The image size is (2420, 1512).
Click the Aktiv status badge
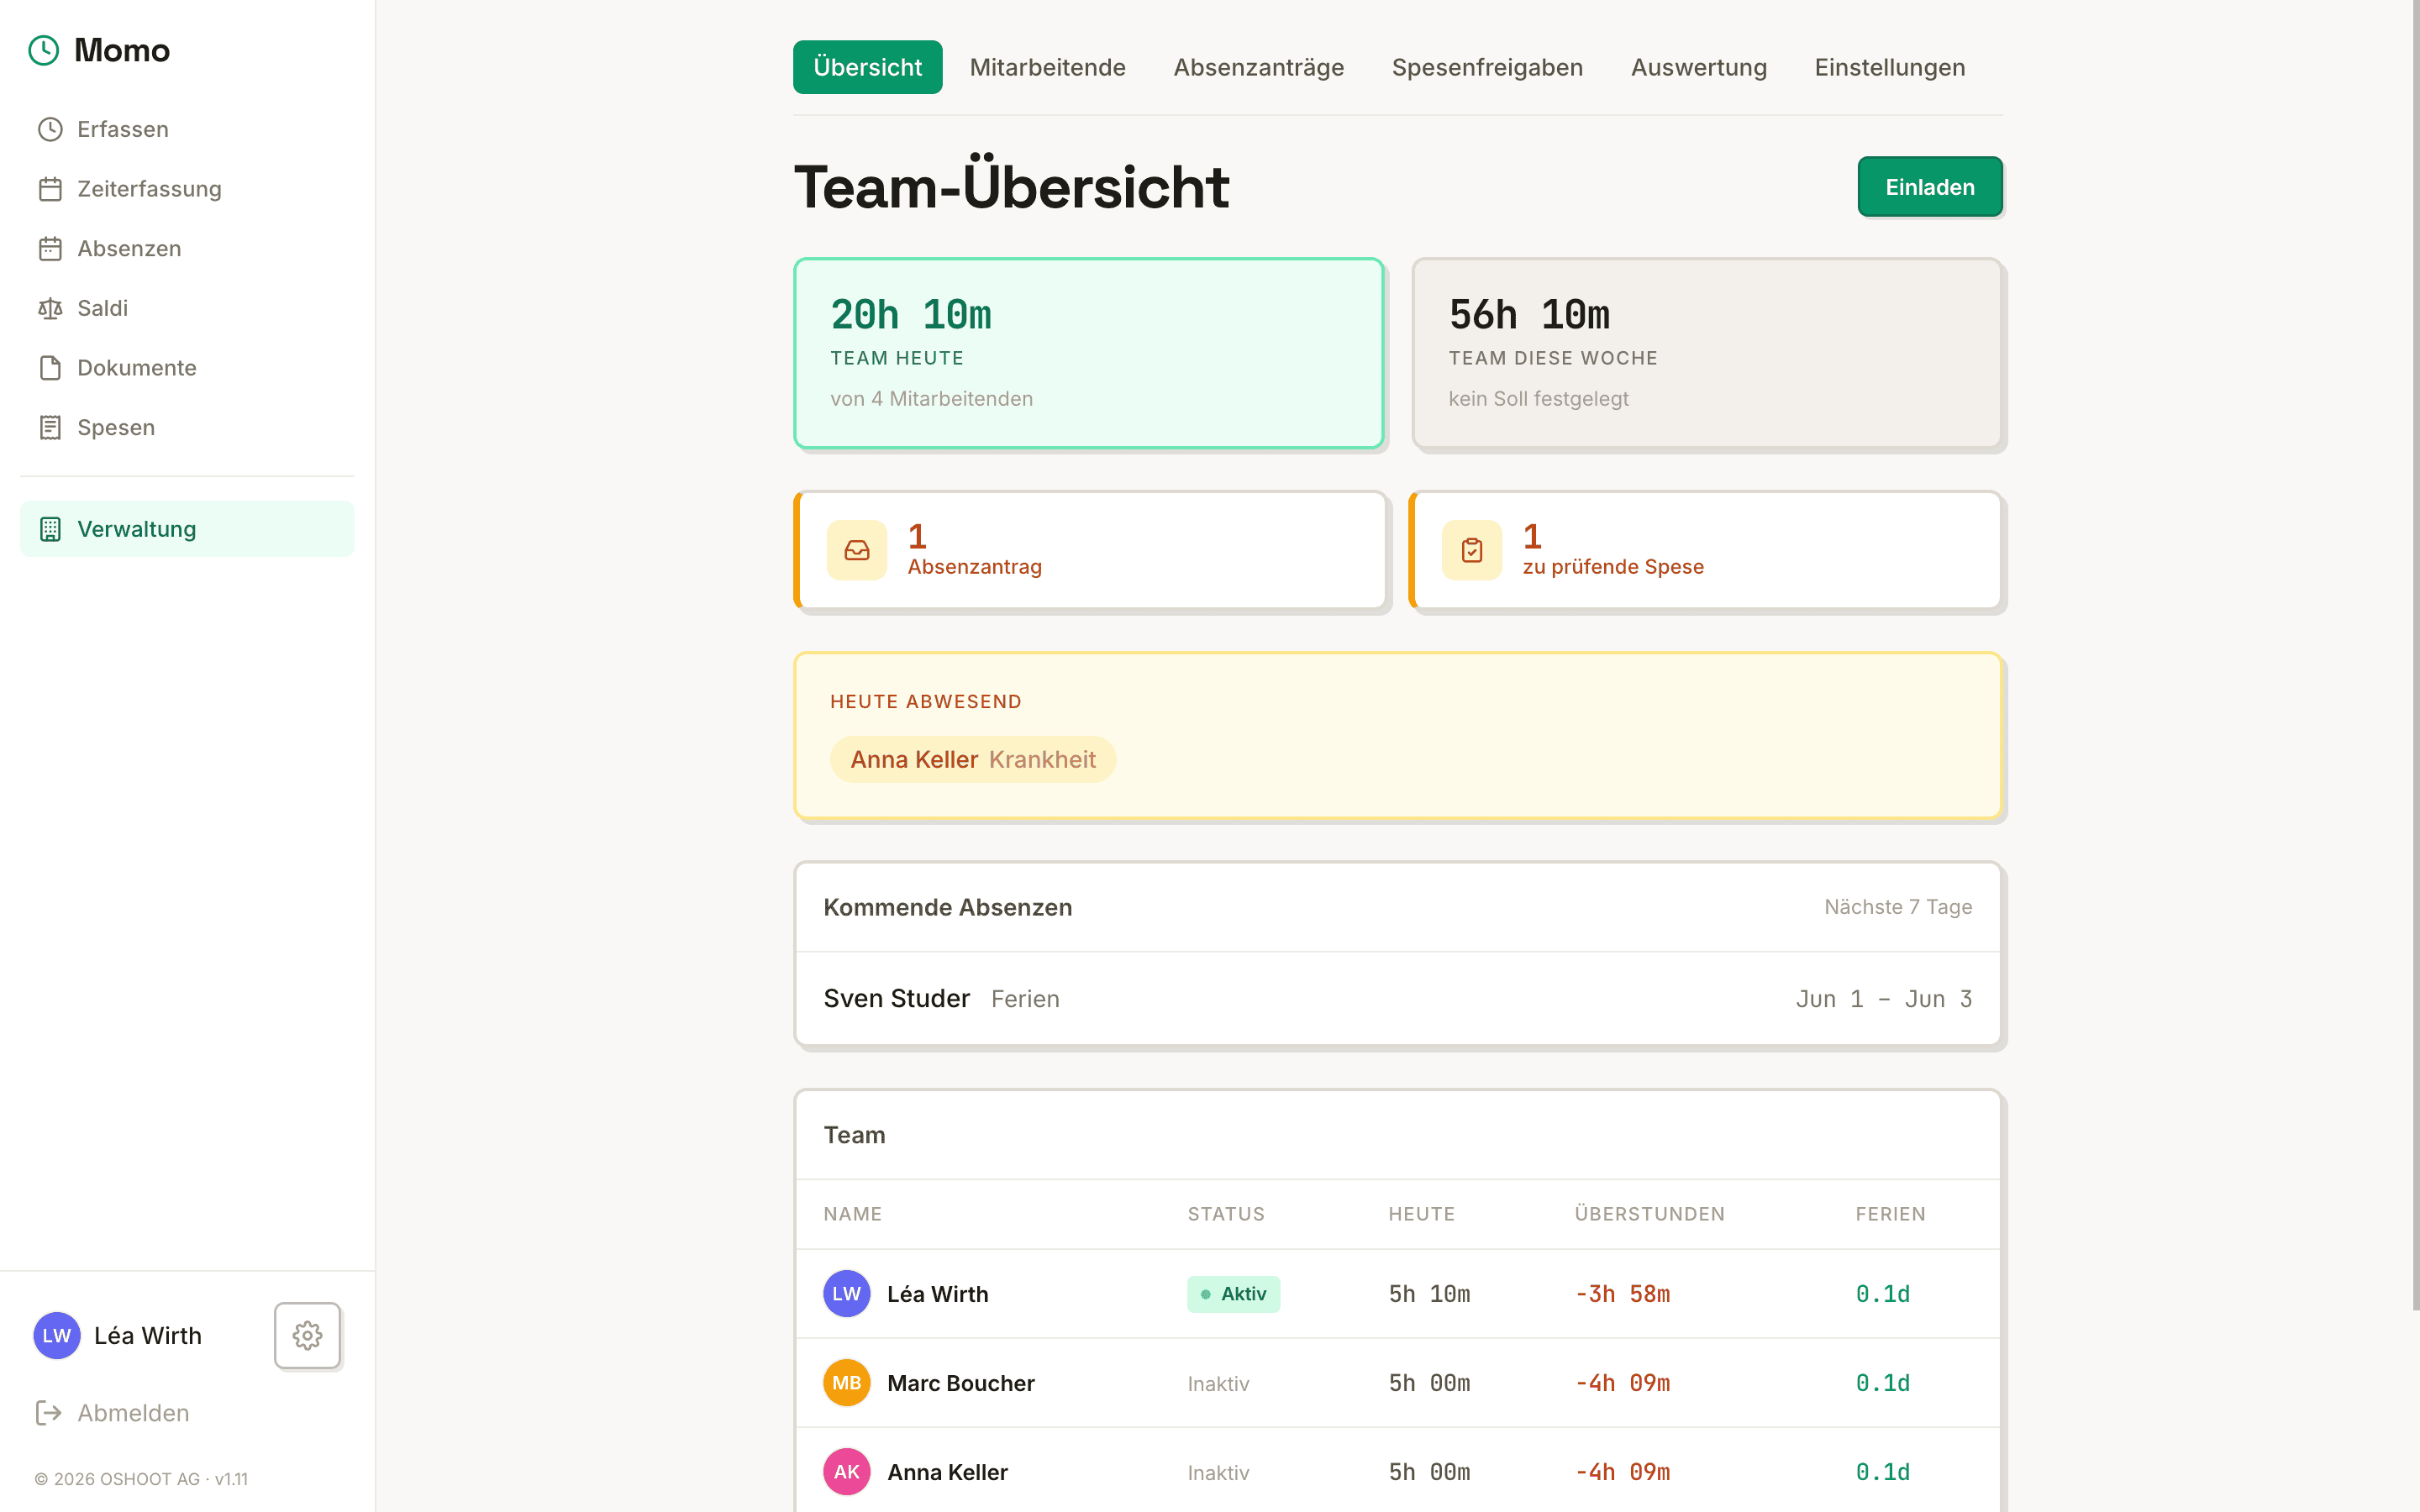(x=1233, y=1293)
